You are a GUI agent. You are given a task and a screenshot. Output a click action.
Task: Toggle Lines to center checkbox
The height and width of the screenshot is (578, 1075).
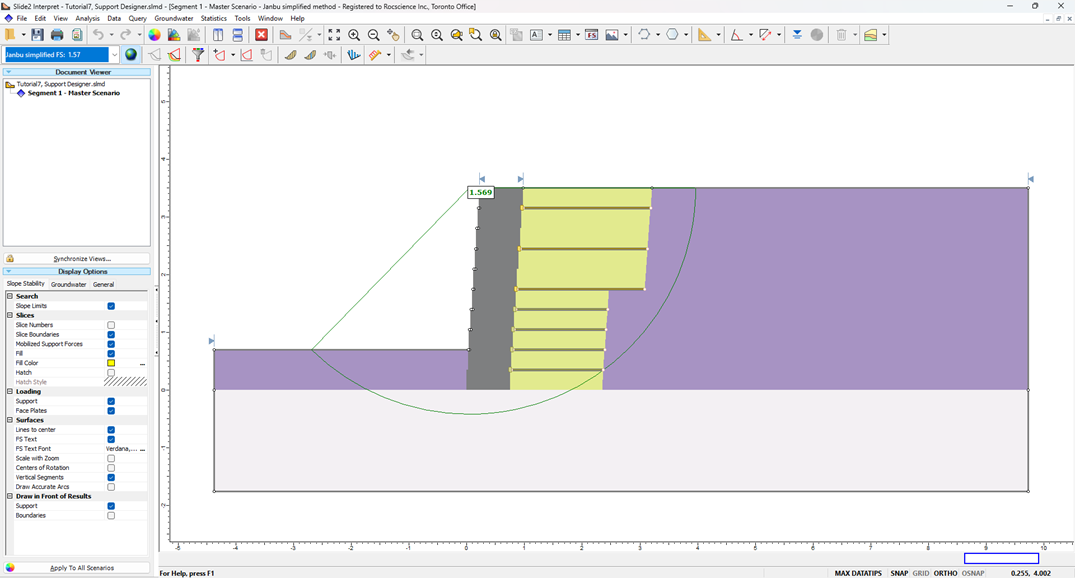coord(111,430)
